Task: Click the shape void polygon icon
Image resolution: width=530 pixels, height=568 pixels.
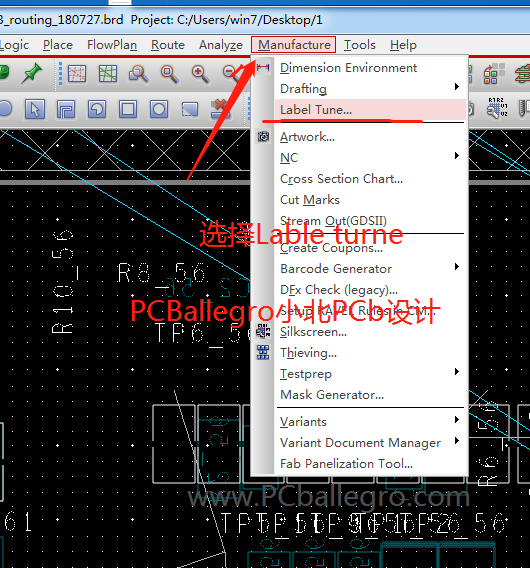Action: coord(97,109)
